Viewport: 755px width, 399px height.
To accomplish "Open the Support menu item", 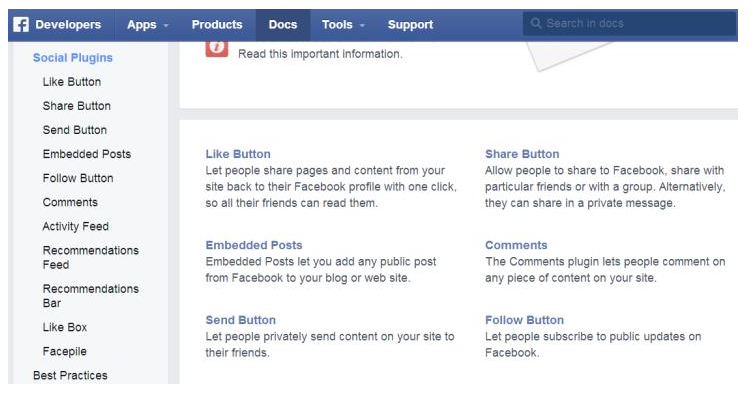I will [x=410, y=25].
